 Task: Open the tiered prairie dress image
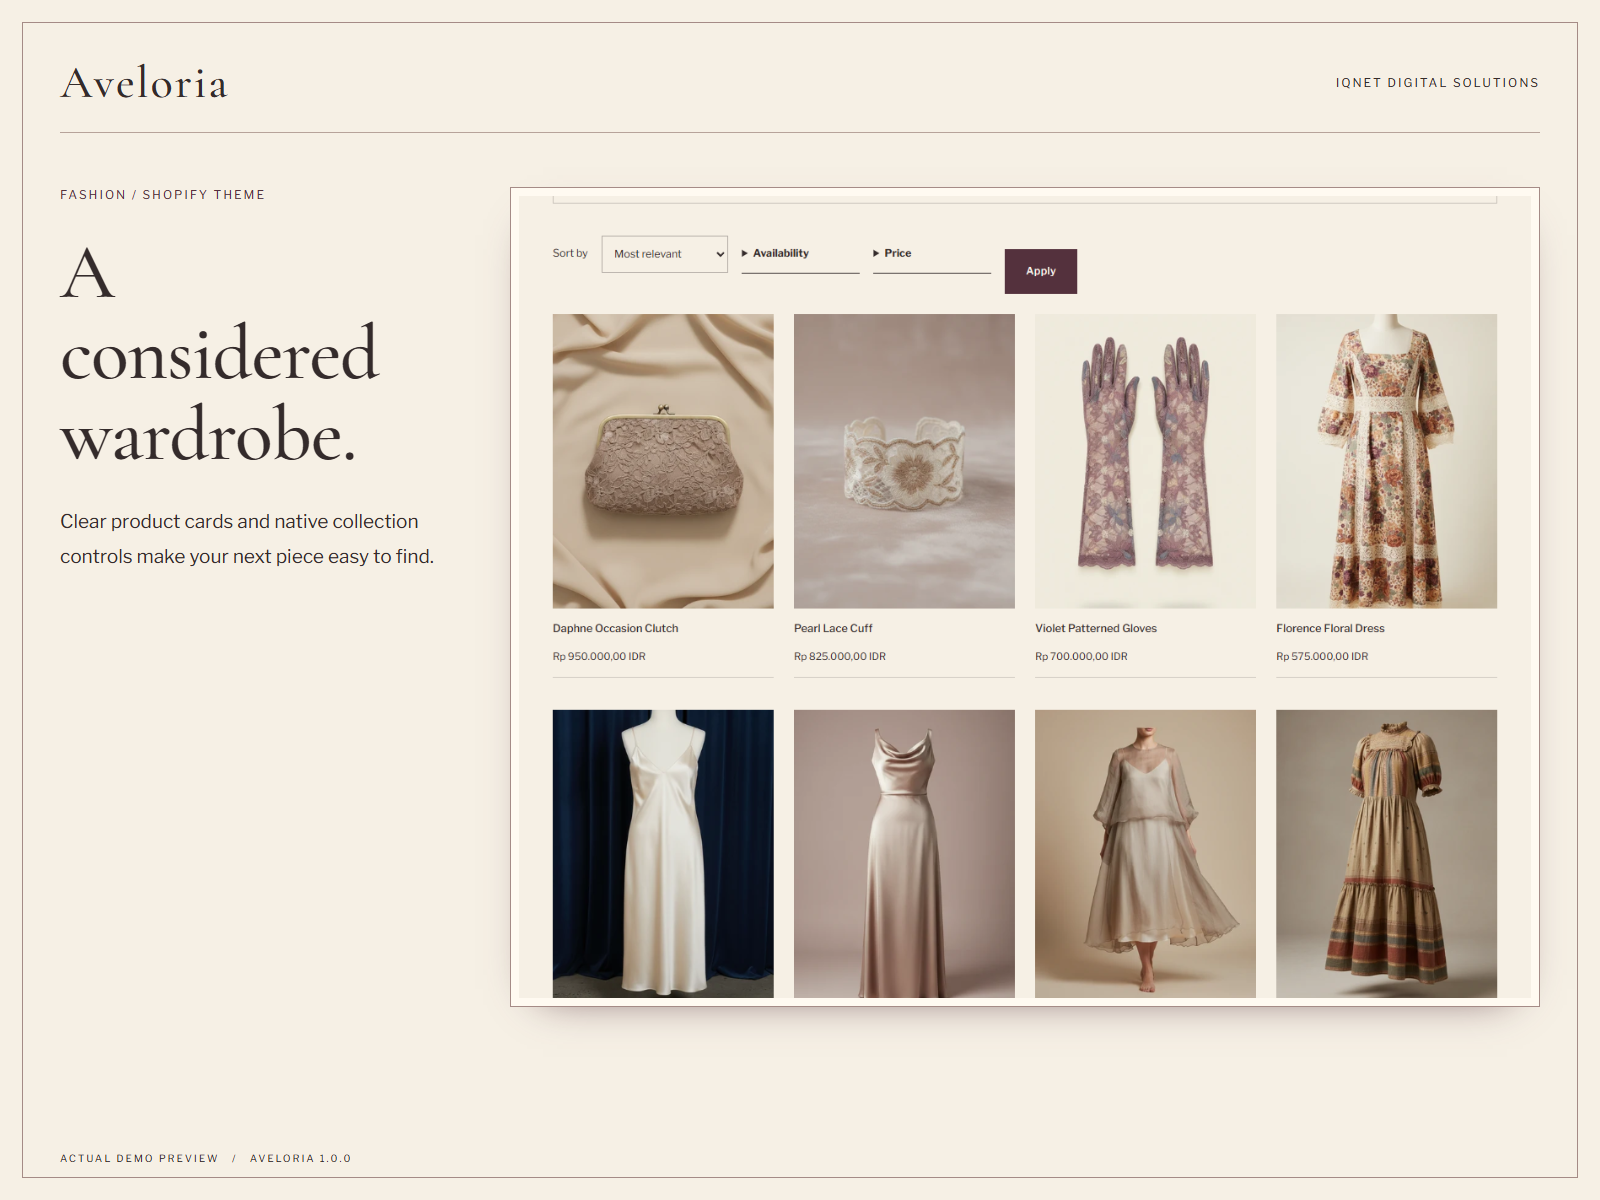(1386, 853)
